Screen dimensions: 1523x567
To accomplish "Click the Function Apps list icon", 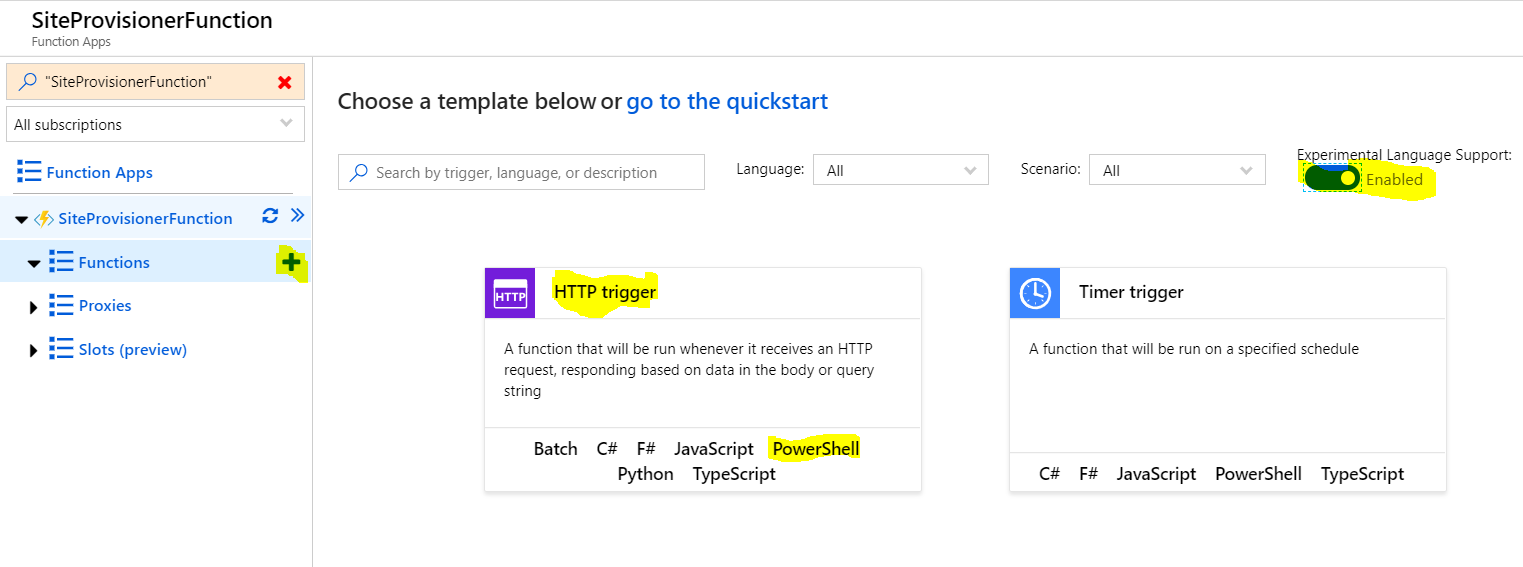I will point(29,172).
